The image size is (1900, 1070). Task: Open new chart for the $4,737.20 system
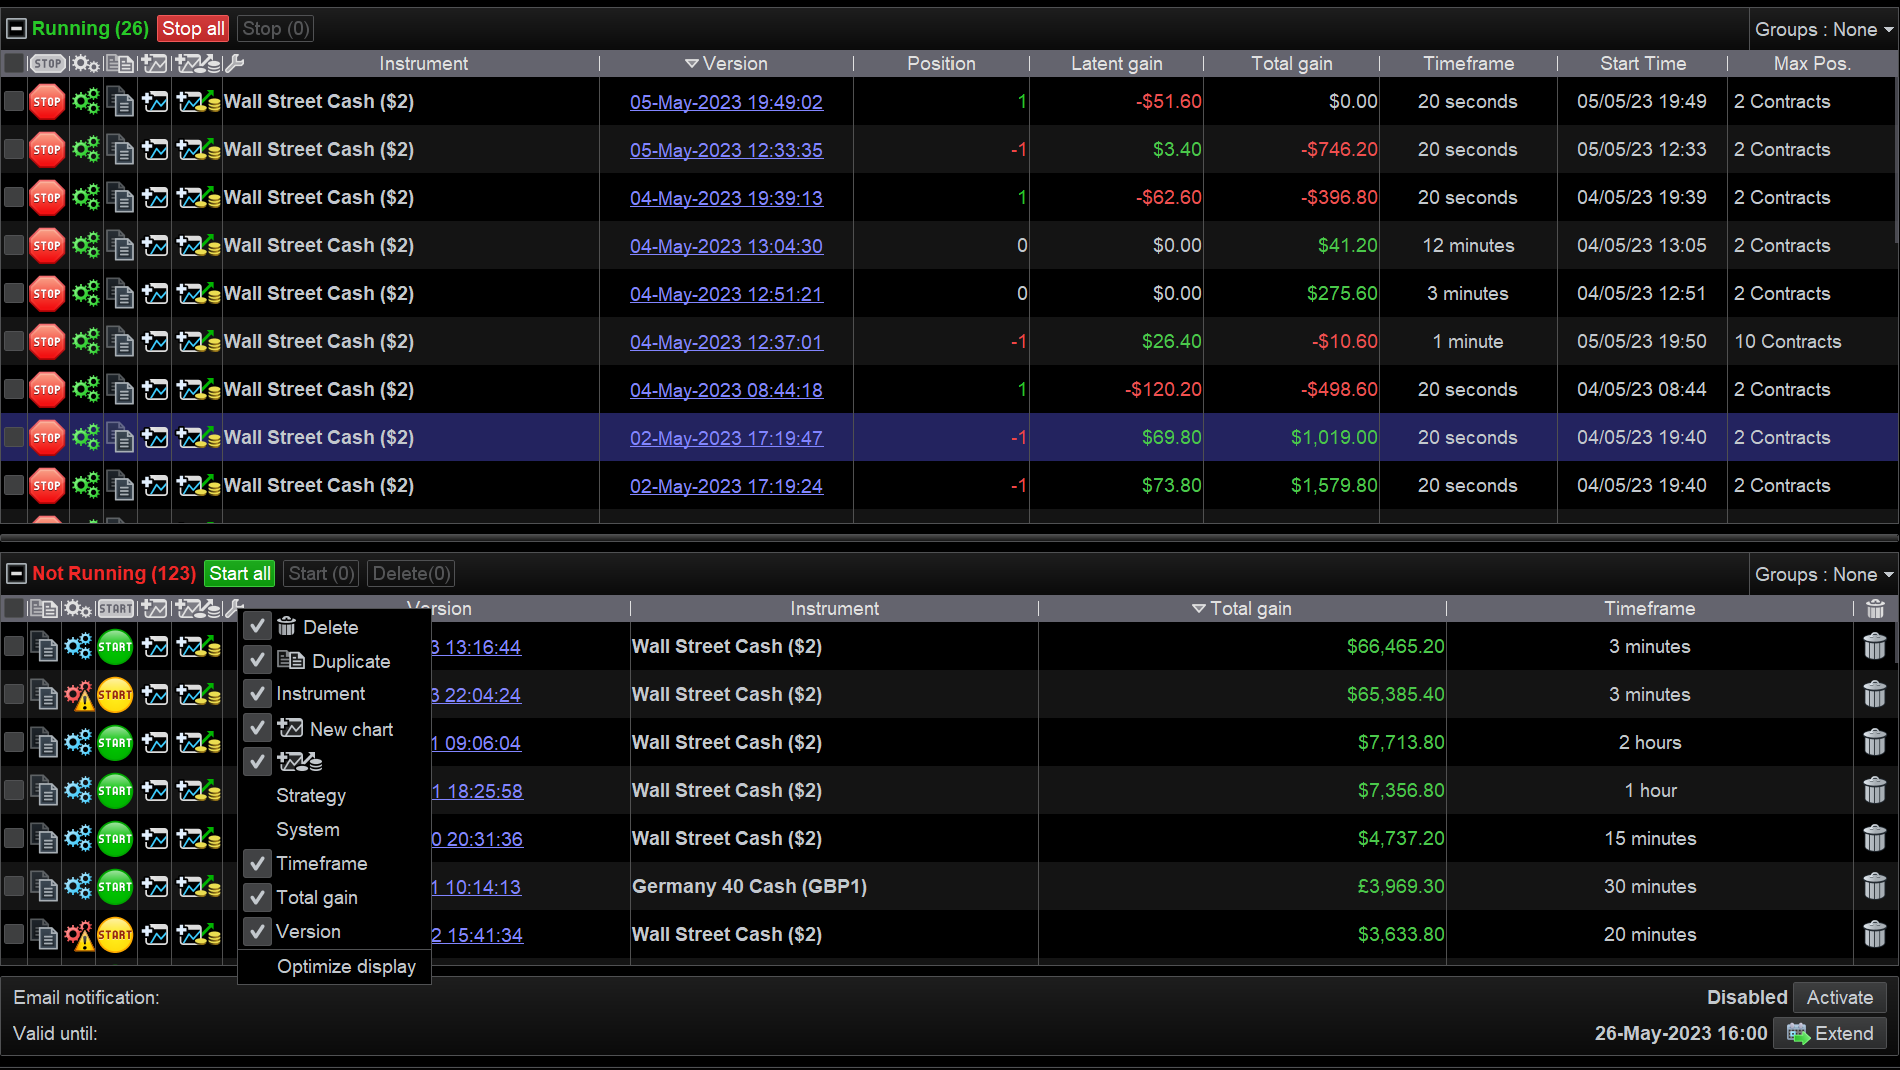155,839
